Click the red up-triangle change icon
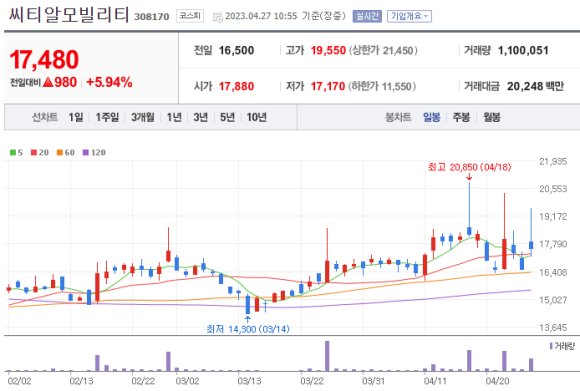 (48, 82)
